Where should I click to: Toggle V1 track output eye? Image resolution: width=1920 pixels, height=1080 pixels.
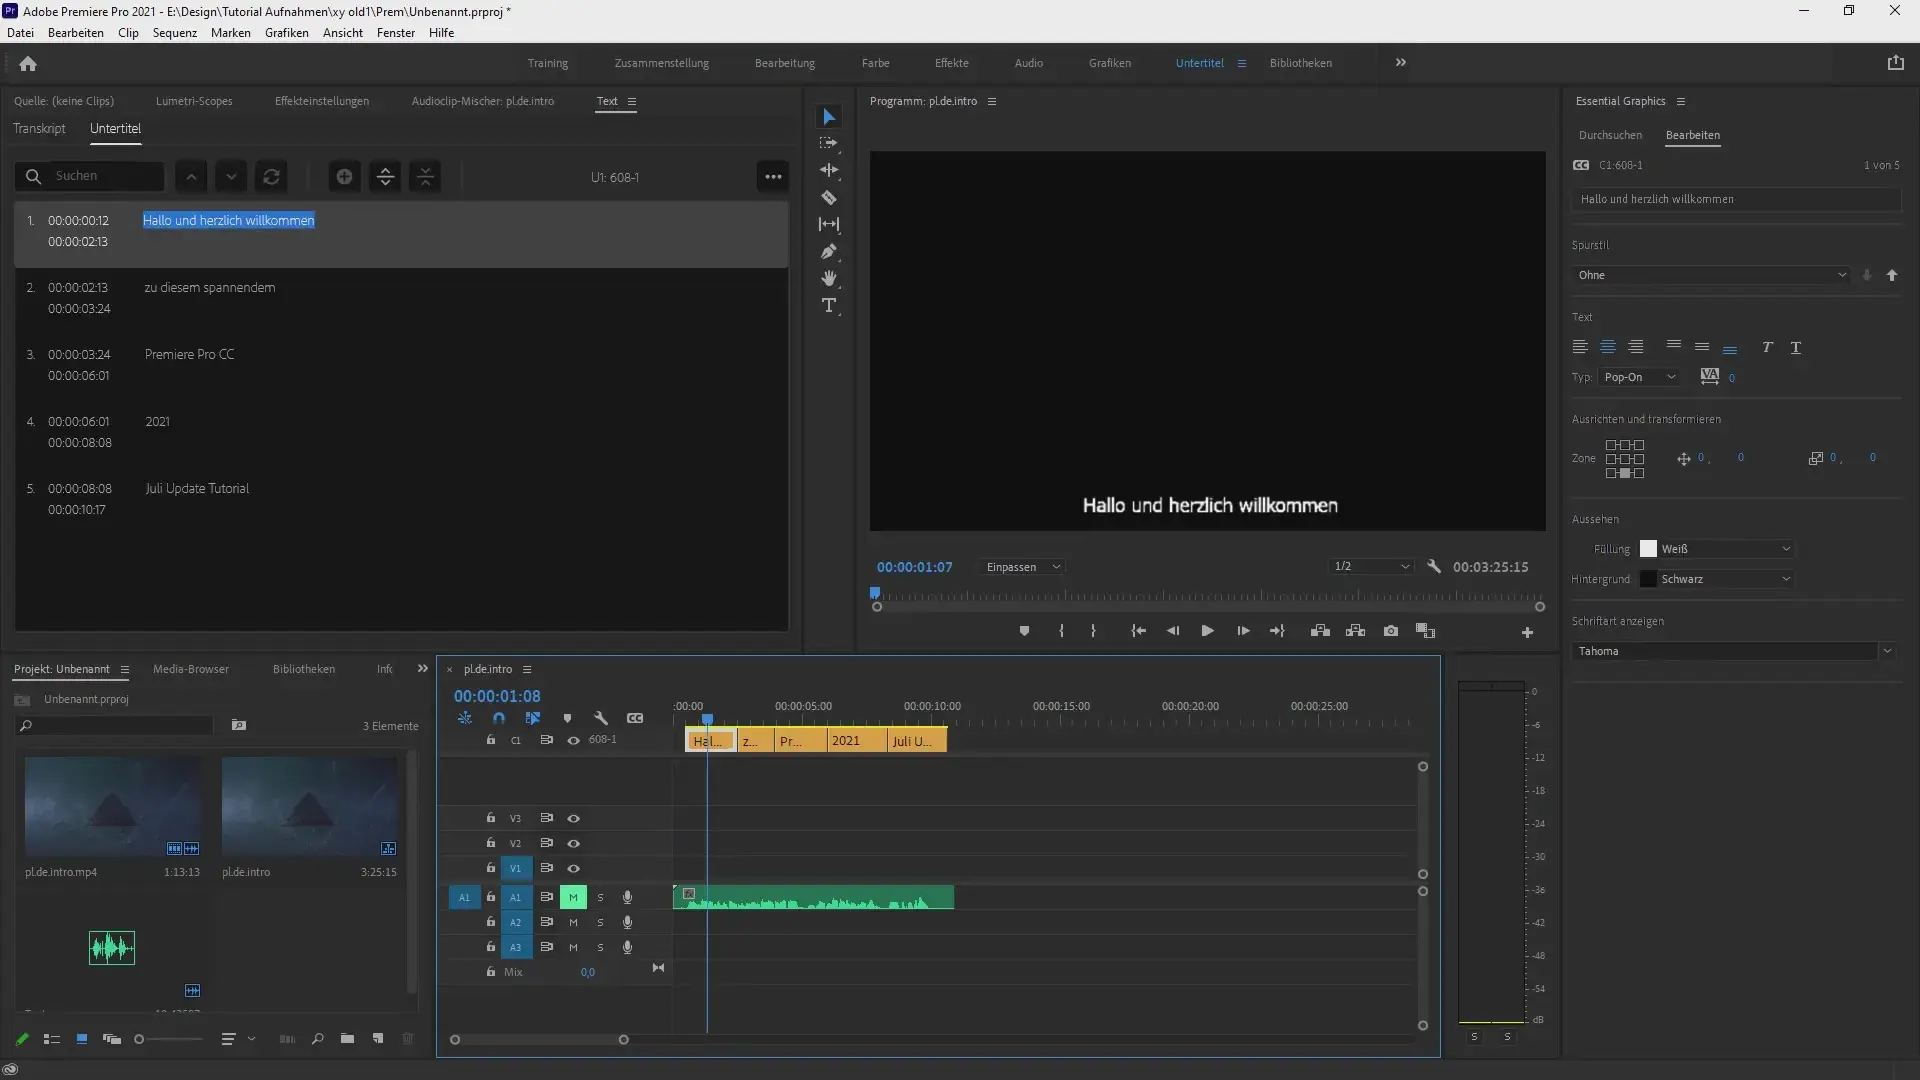[x=573, y=869]
